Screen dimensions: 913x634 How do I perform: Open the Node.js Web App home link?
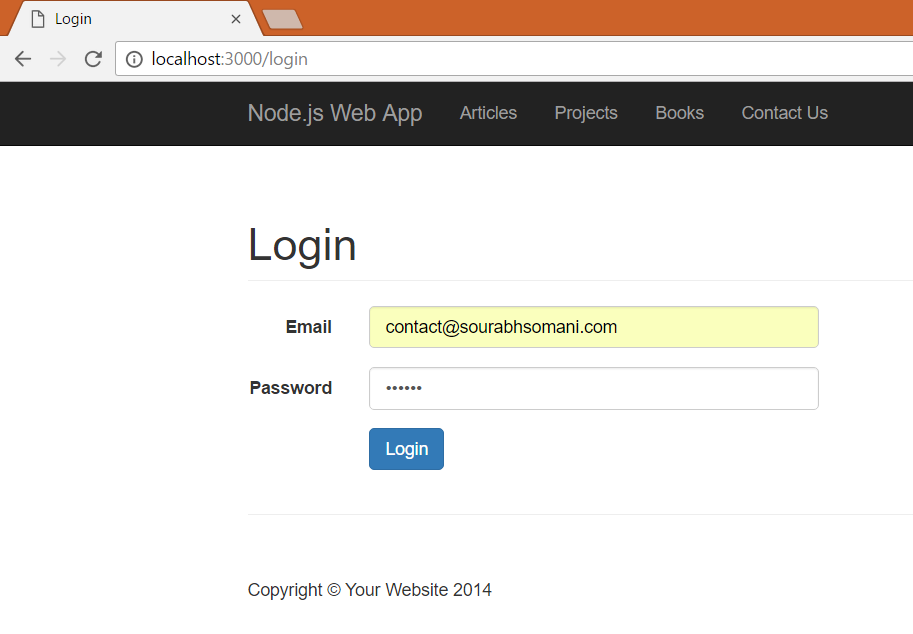[x=335, y=113]
